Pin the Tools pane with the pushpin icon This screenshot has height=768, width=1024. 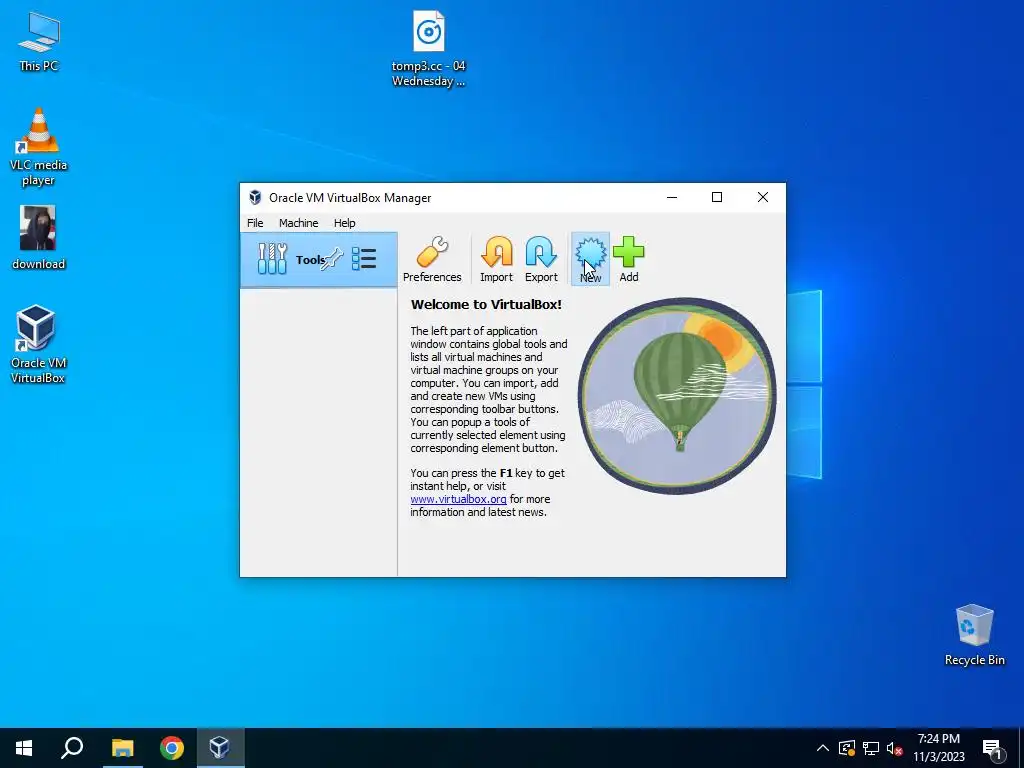click(x=332, y=259)
